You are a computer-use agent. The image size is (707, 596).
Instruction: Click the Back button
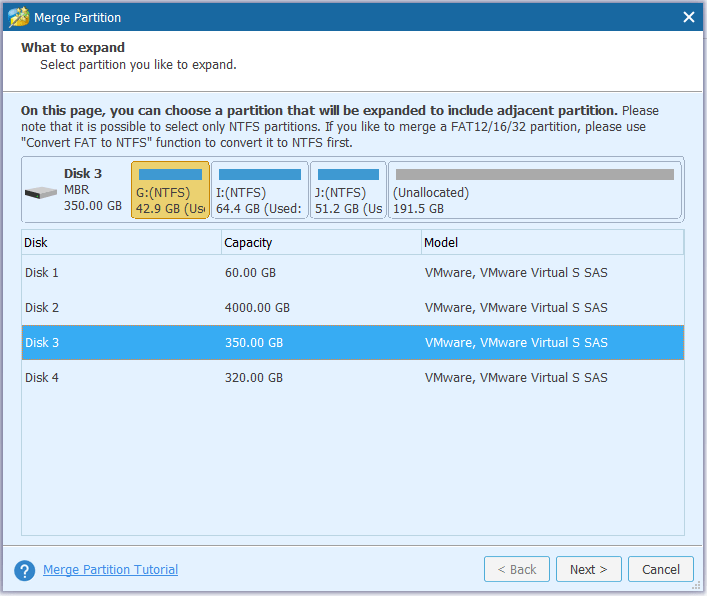coord(517,569)
